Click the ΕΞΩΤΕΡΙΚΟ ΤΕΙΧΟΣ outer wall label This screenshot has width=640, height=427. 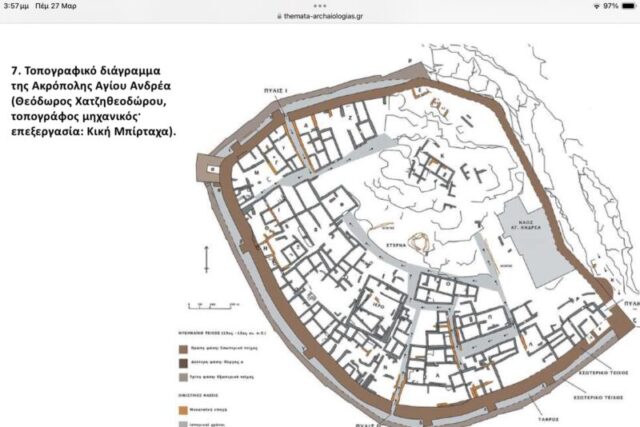tap(598, 397)
